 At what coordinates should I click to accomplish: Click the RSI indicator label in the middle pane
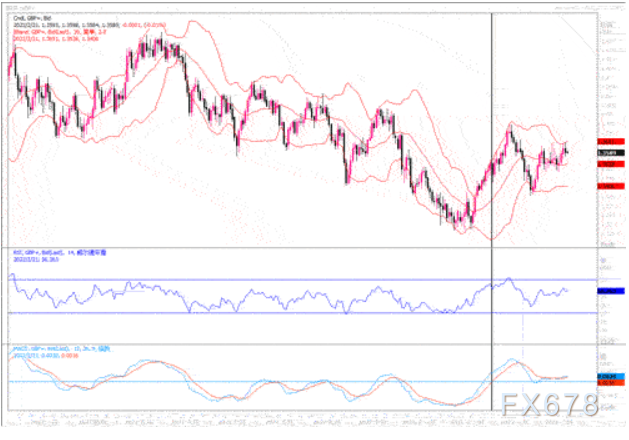click(x=60, y=253)
